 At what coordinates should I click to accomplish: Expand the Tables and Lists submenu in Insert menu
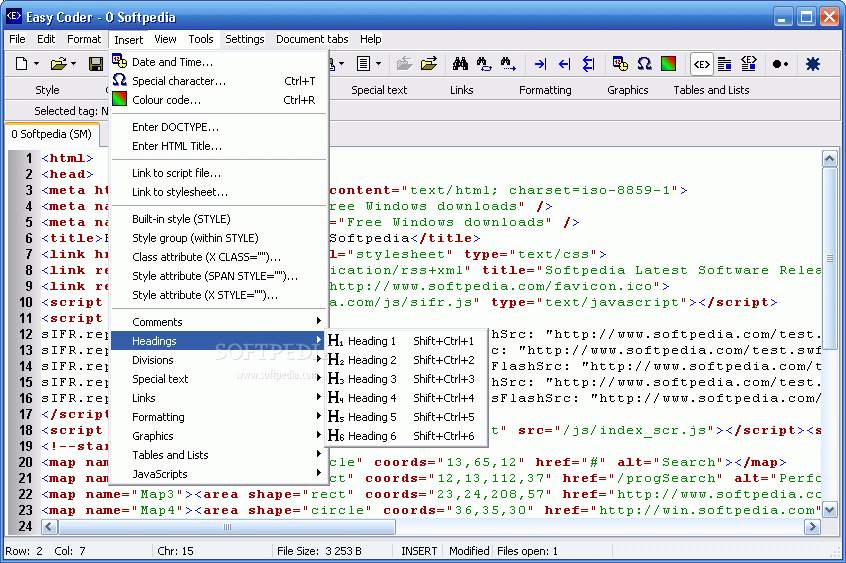[x=219, y=455]
